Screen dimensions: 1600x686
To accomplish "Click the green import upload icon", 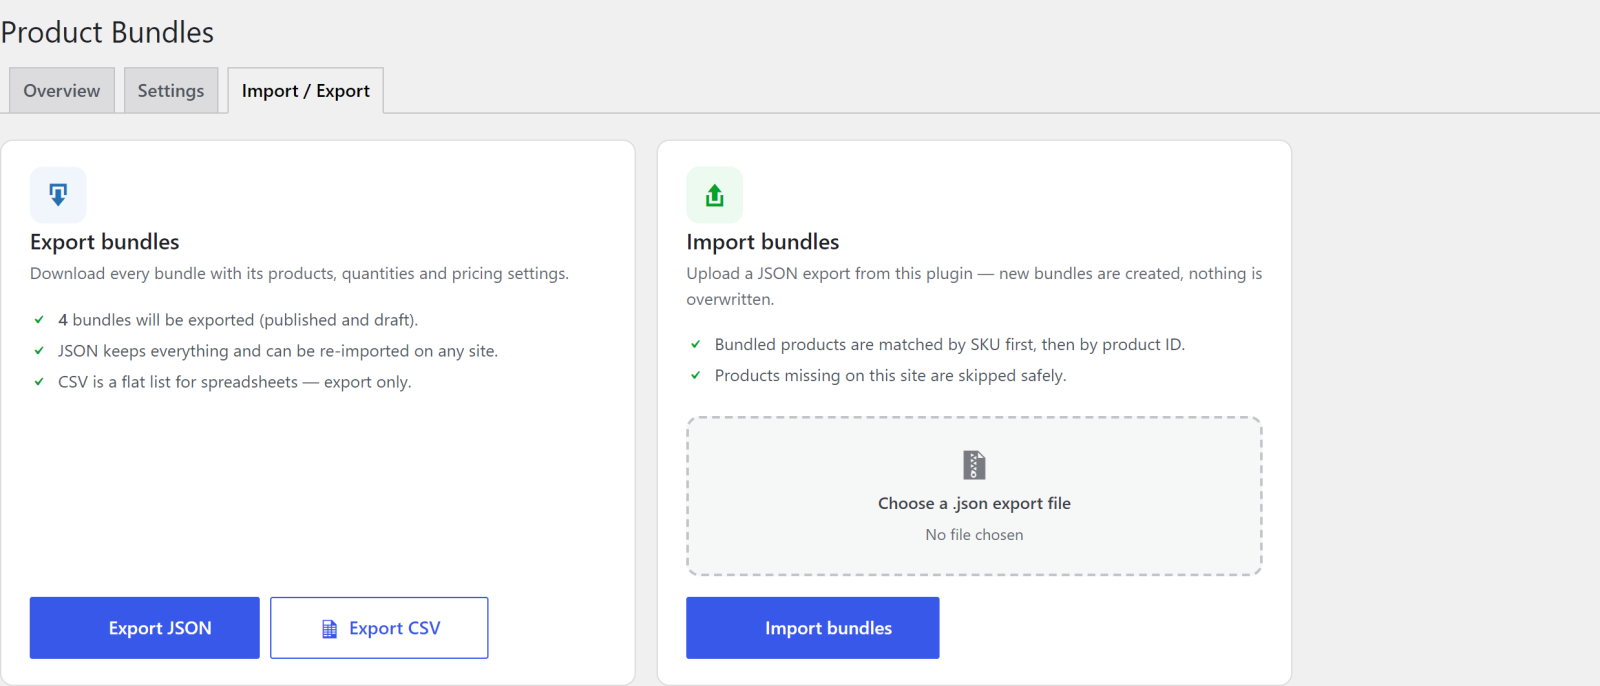I will 714,195.
